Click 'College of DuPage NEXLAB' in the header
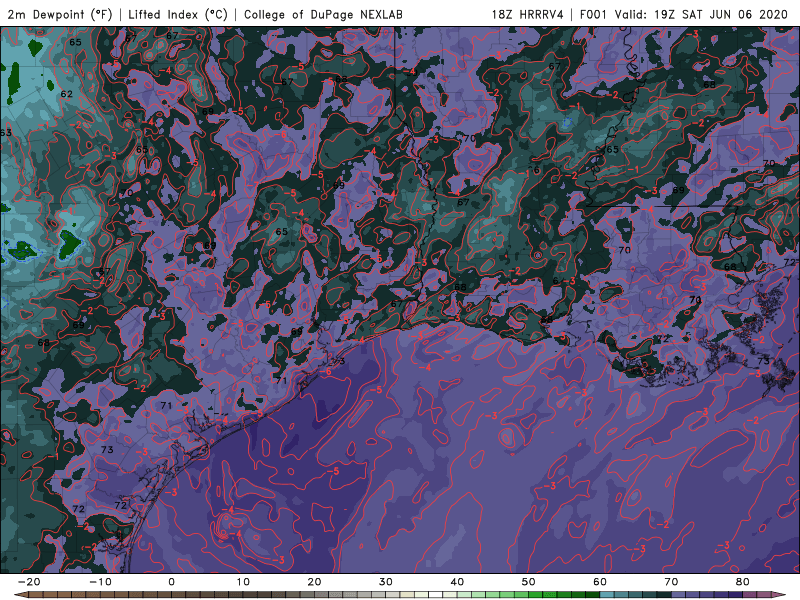The width and height of the screenshot is (800, 600). click(323, 14)
